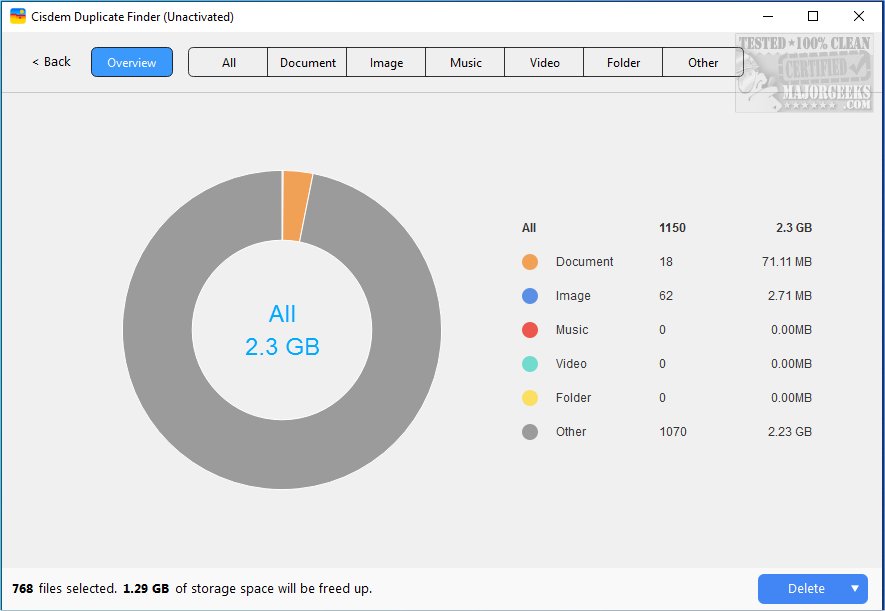Click the yellow Folder legend dot
Viewport: 885px width, 611px height.
(529, 398)
